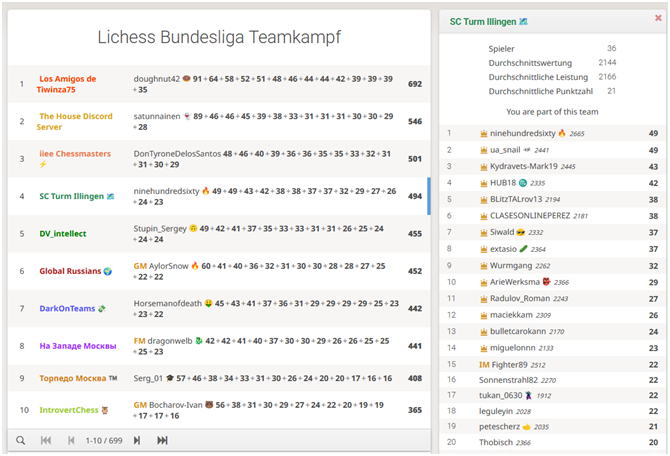This screenshot has width=670, height=456.
Task: Open Los Amigos de Twinza75 team
Action: tap(67, 84)
